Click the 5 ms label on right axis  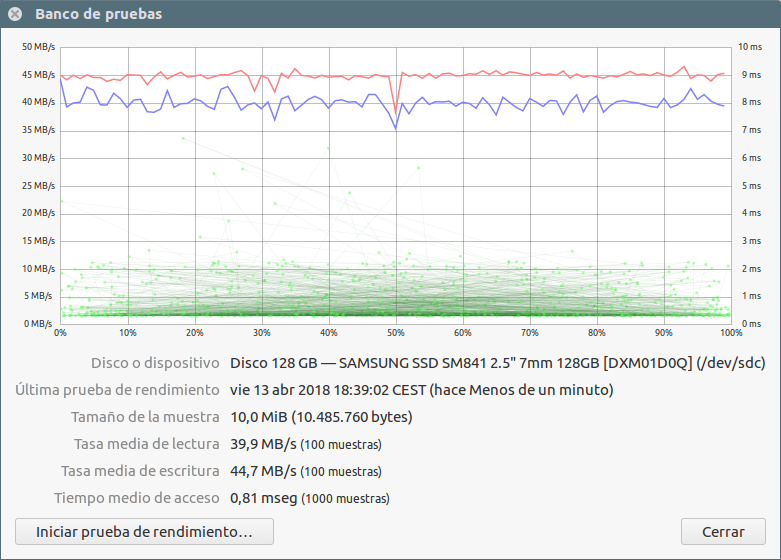[749, 186]
